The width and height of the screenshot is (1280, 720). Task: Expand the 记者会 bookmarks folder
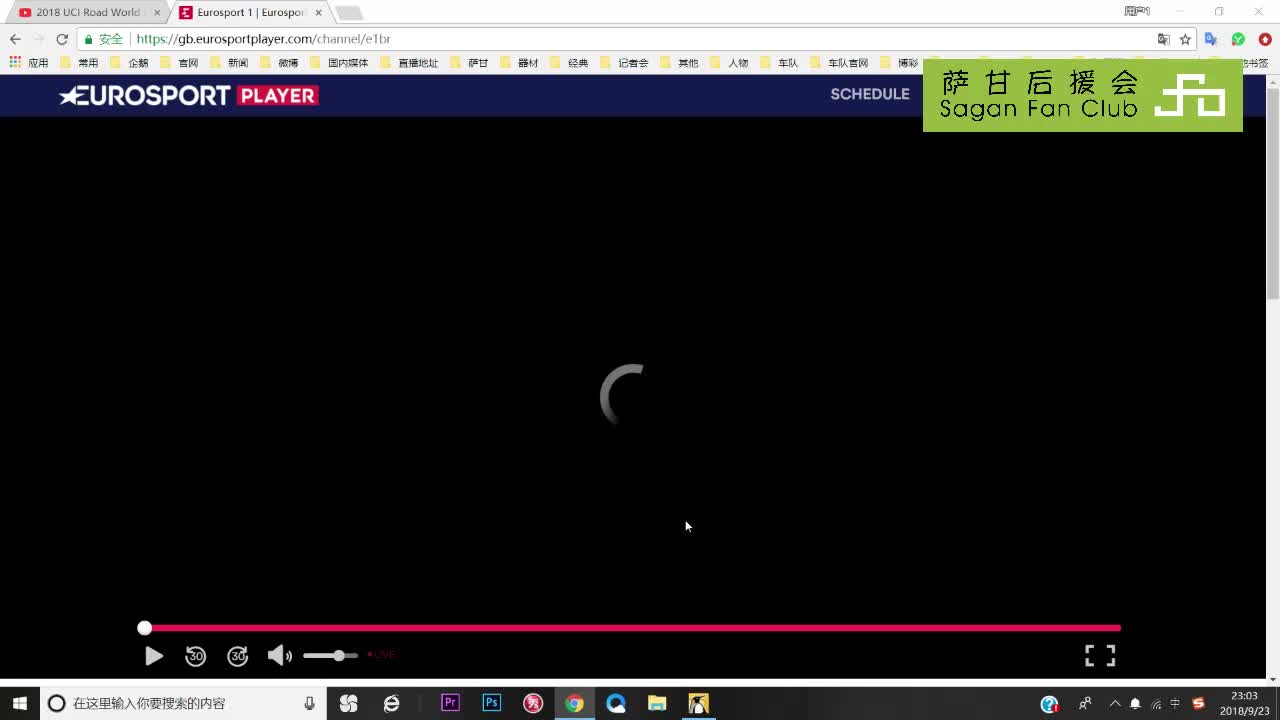tap(625, 63)
